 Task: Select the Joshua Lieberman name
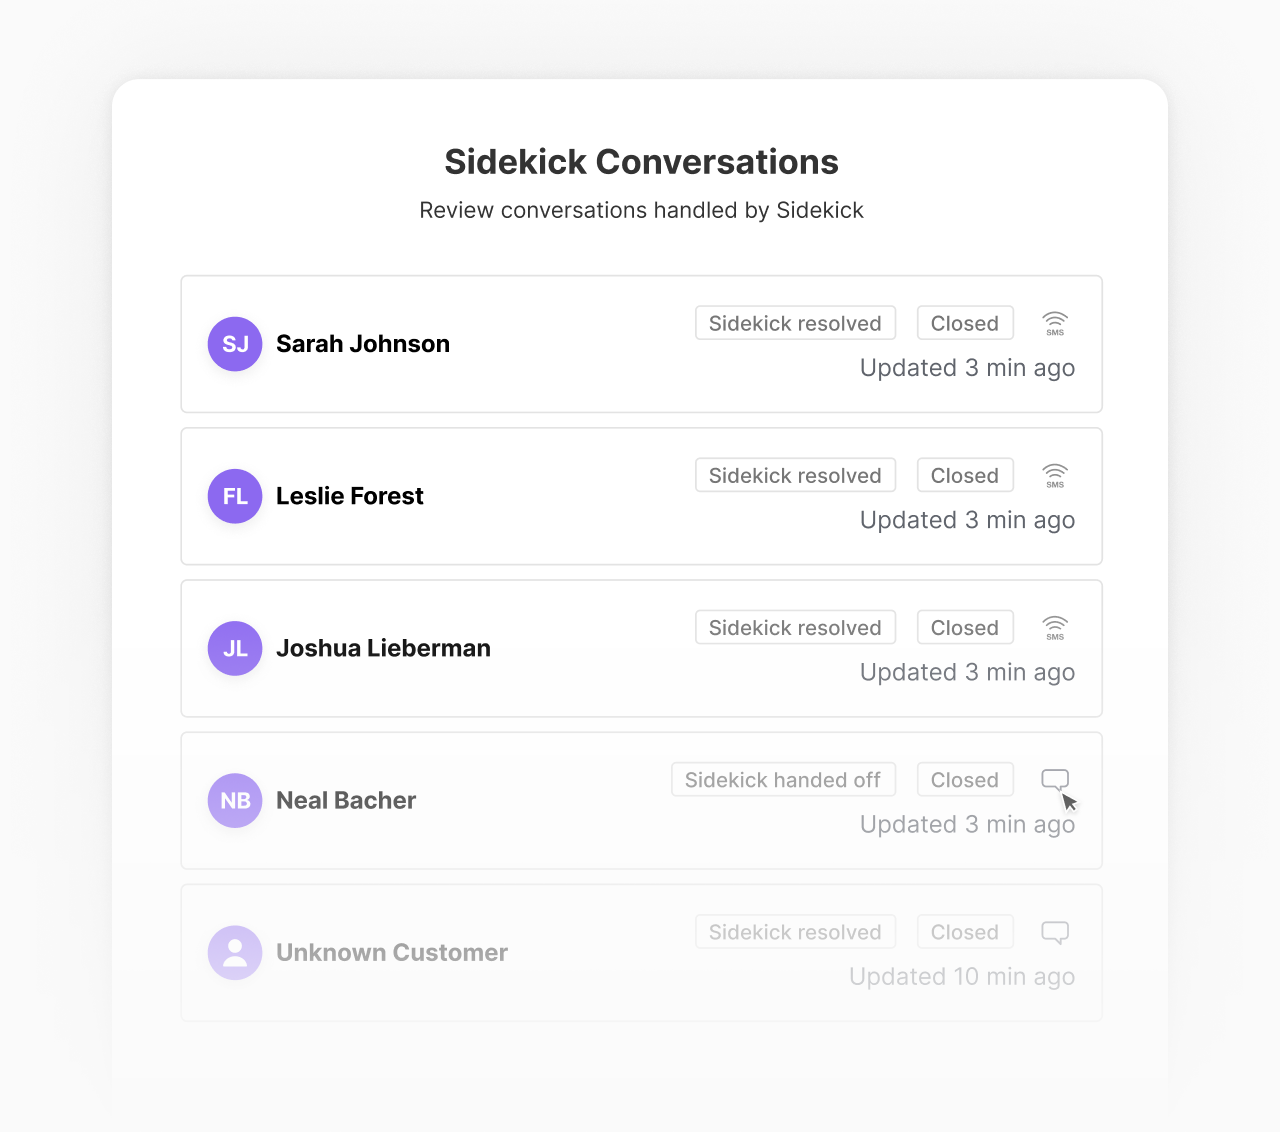pyautogui.click(x=383, y=648)
